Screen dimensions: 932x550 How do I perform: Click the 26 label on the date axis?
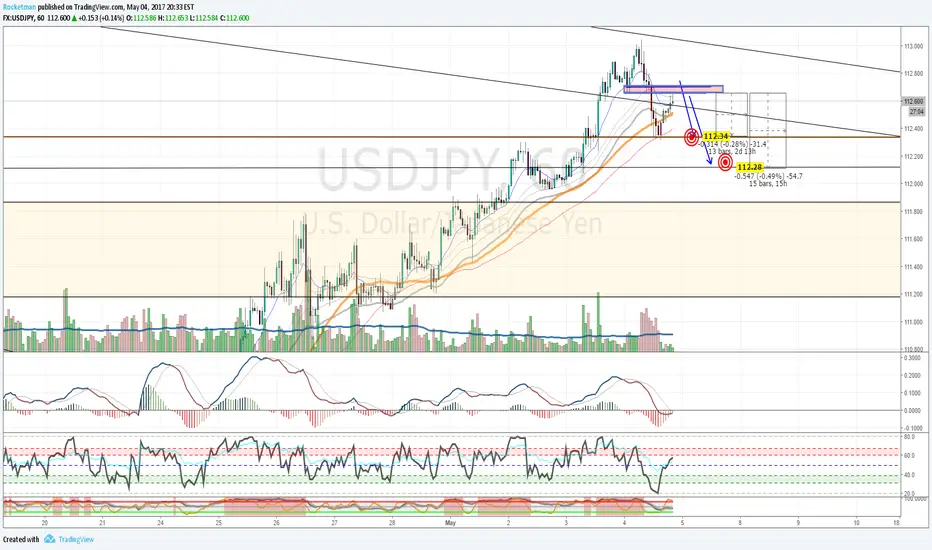point(276,523)
